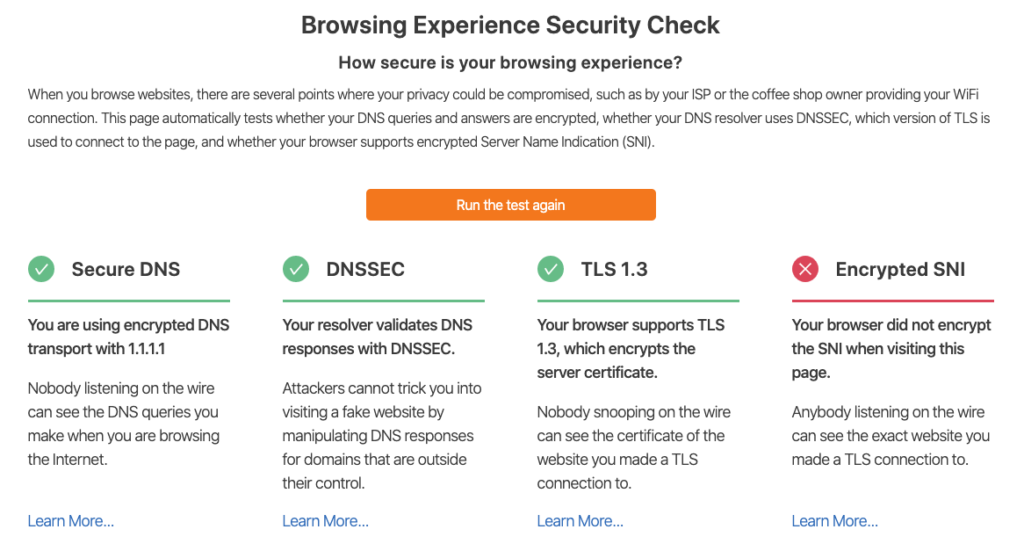
Task: Click the text 'You are using encrypted DNS transport'
Action: 129,337
